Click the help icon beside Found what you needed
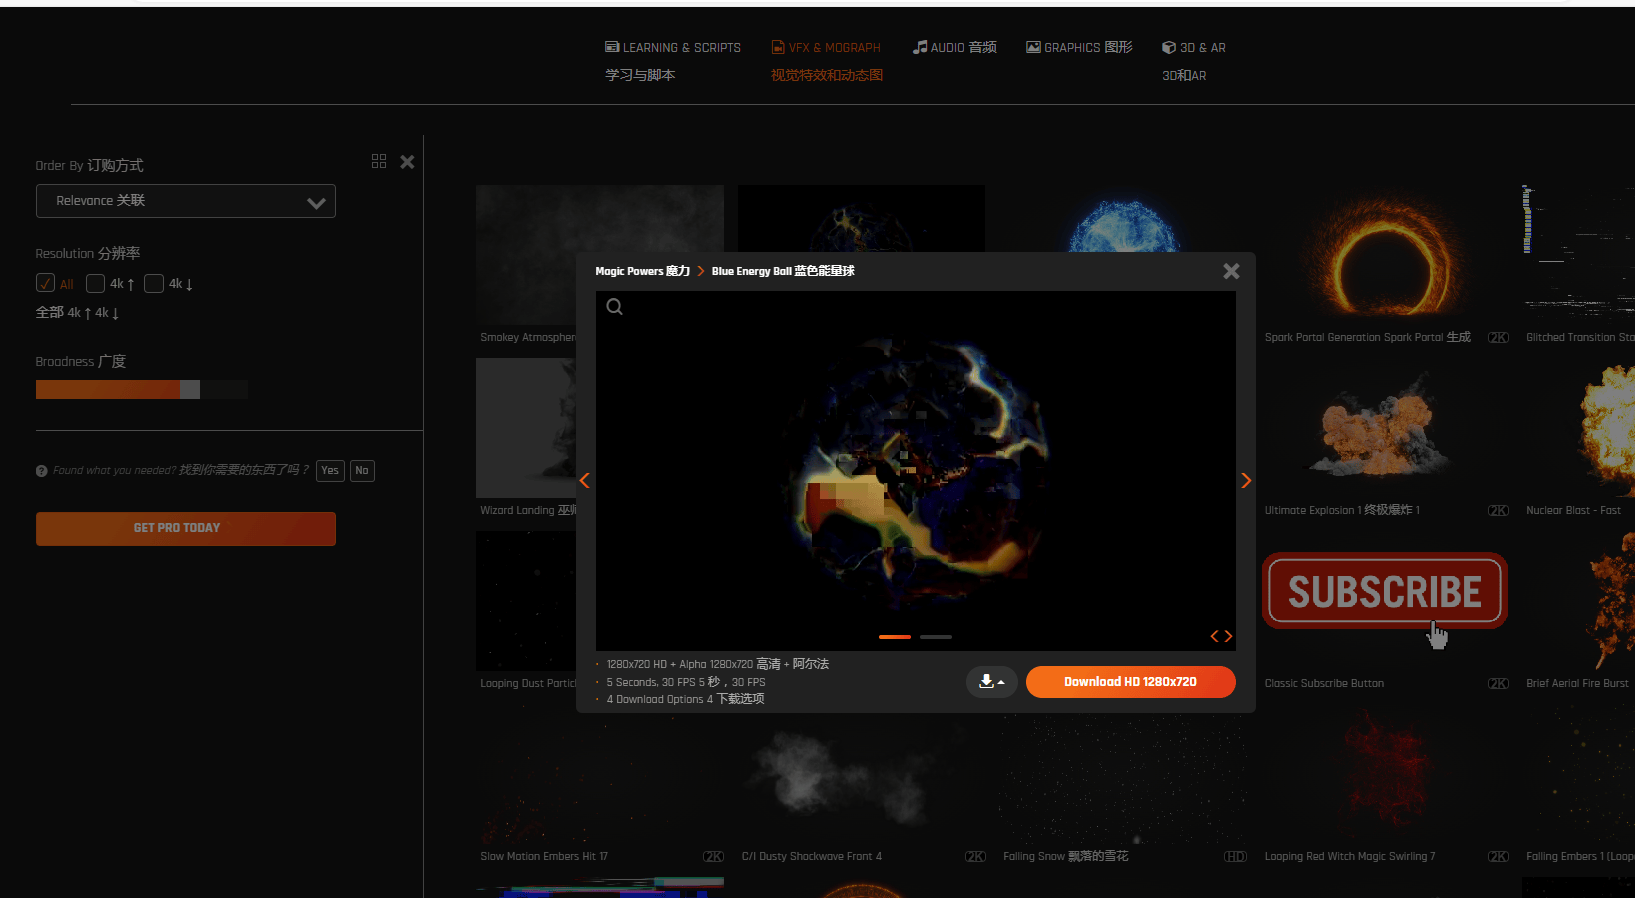1635x898 pixels. pyautogui.click(x=42, y=471)
